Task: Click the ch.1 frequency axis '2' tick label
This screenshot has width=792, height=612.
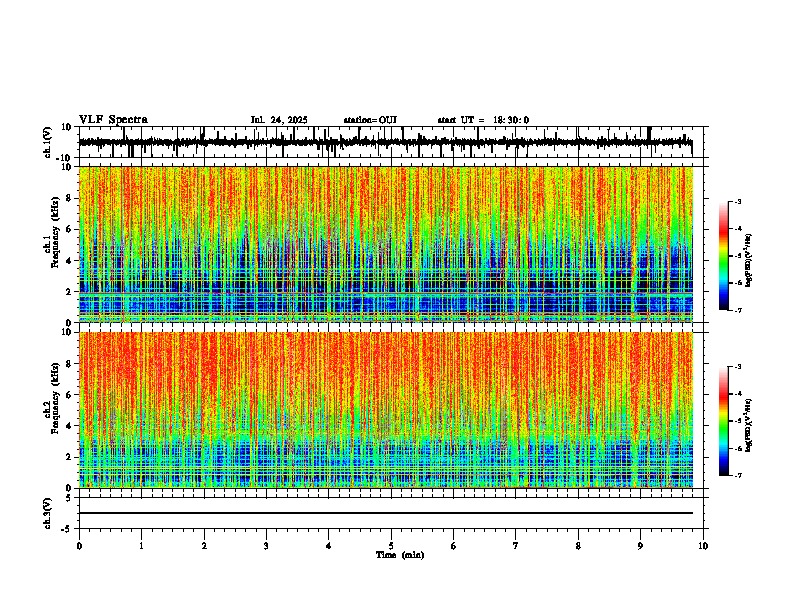Action: point(69,292)
